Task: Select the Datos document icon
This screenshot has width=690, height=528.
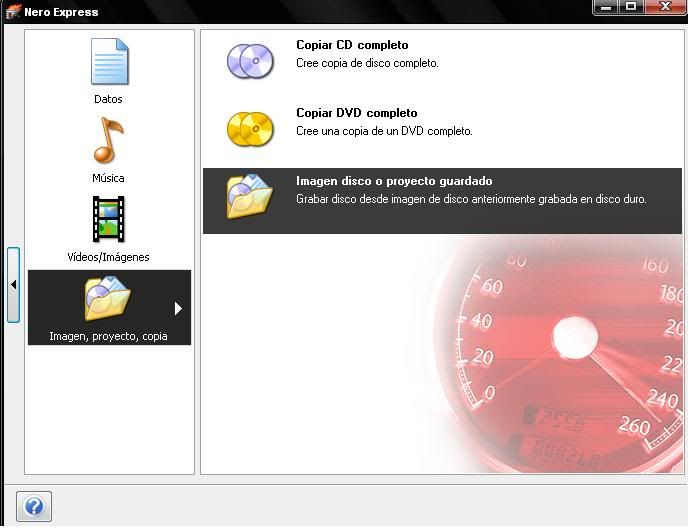Action: tap(109, 61)
